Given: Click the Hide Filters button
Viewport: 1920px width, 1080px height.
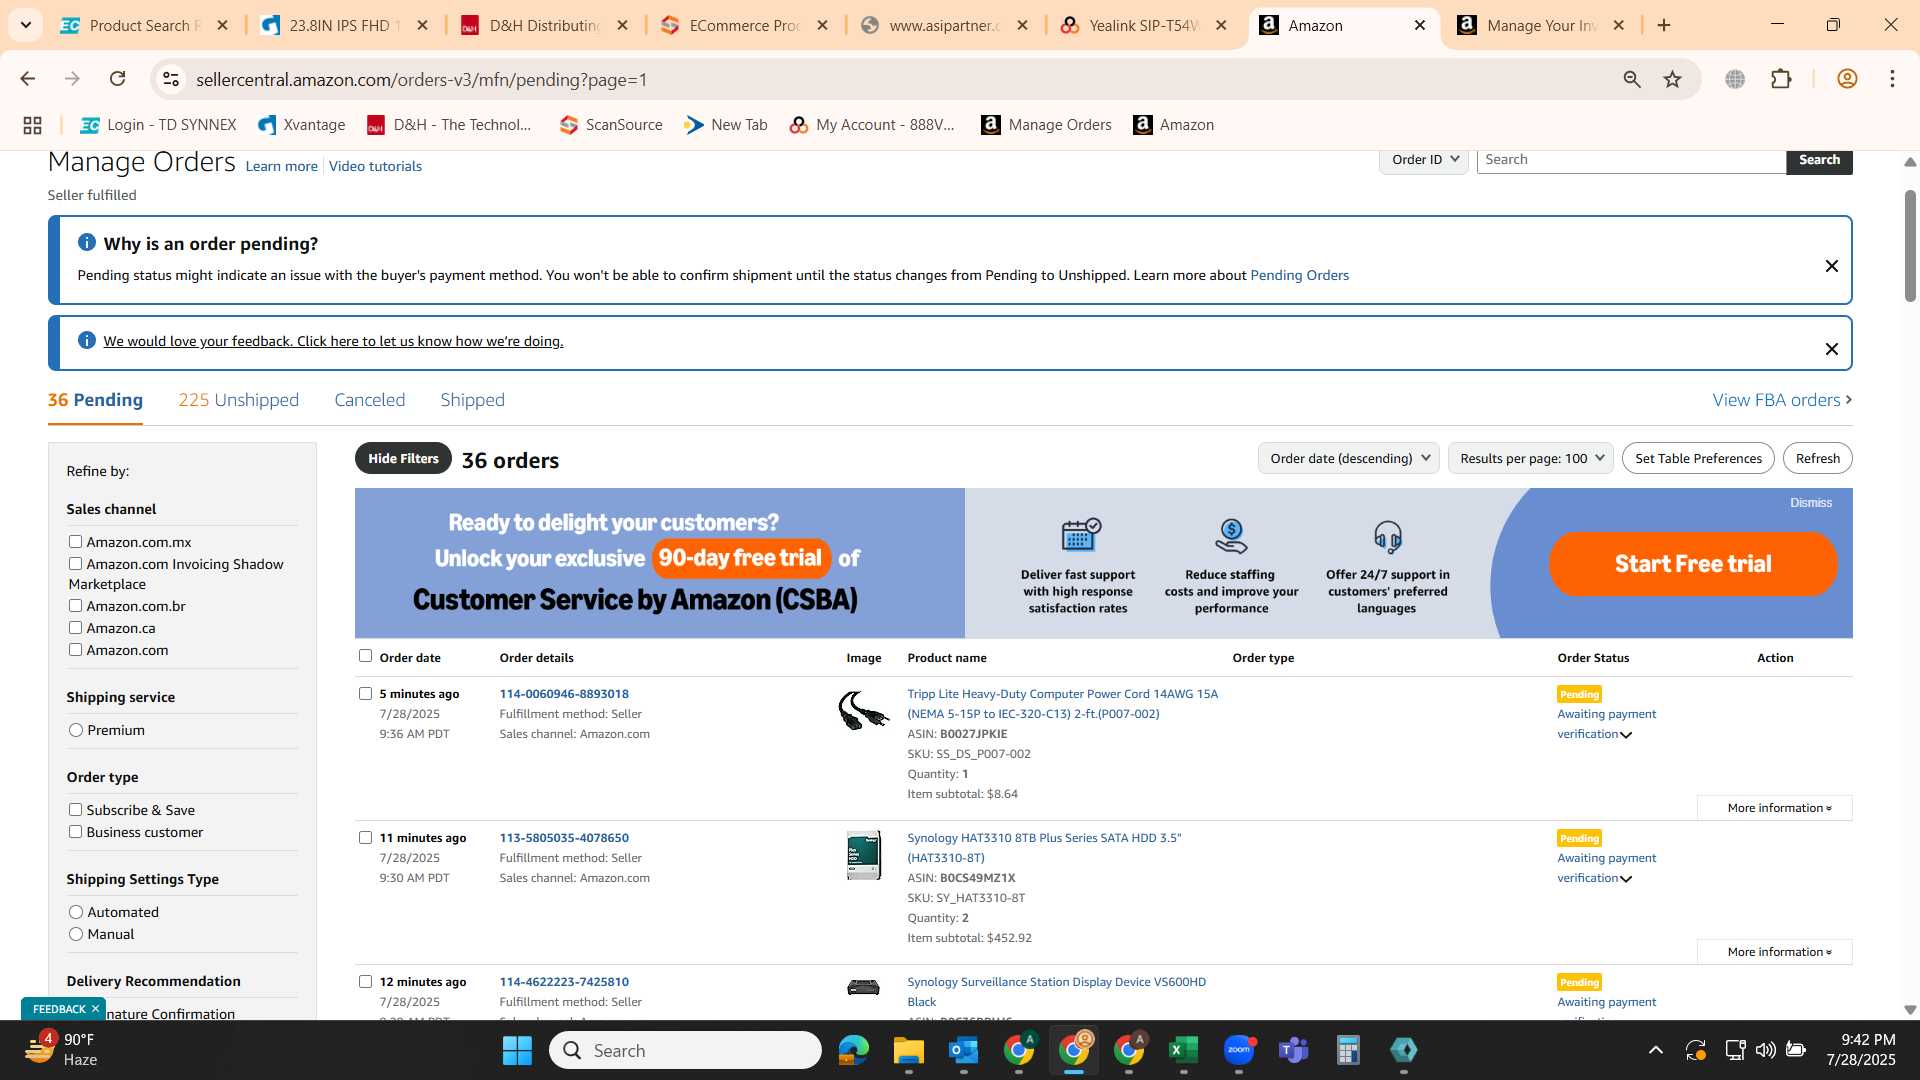Looking at the screenshot, I should pos(403,458).
